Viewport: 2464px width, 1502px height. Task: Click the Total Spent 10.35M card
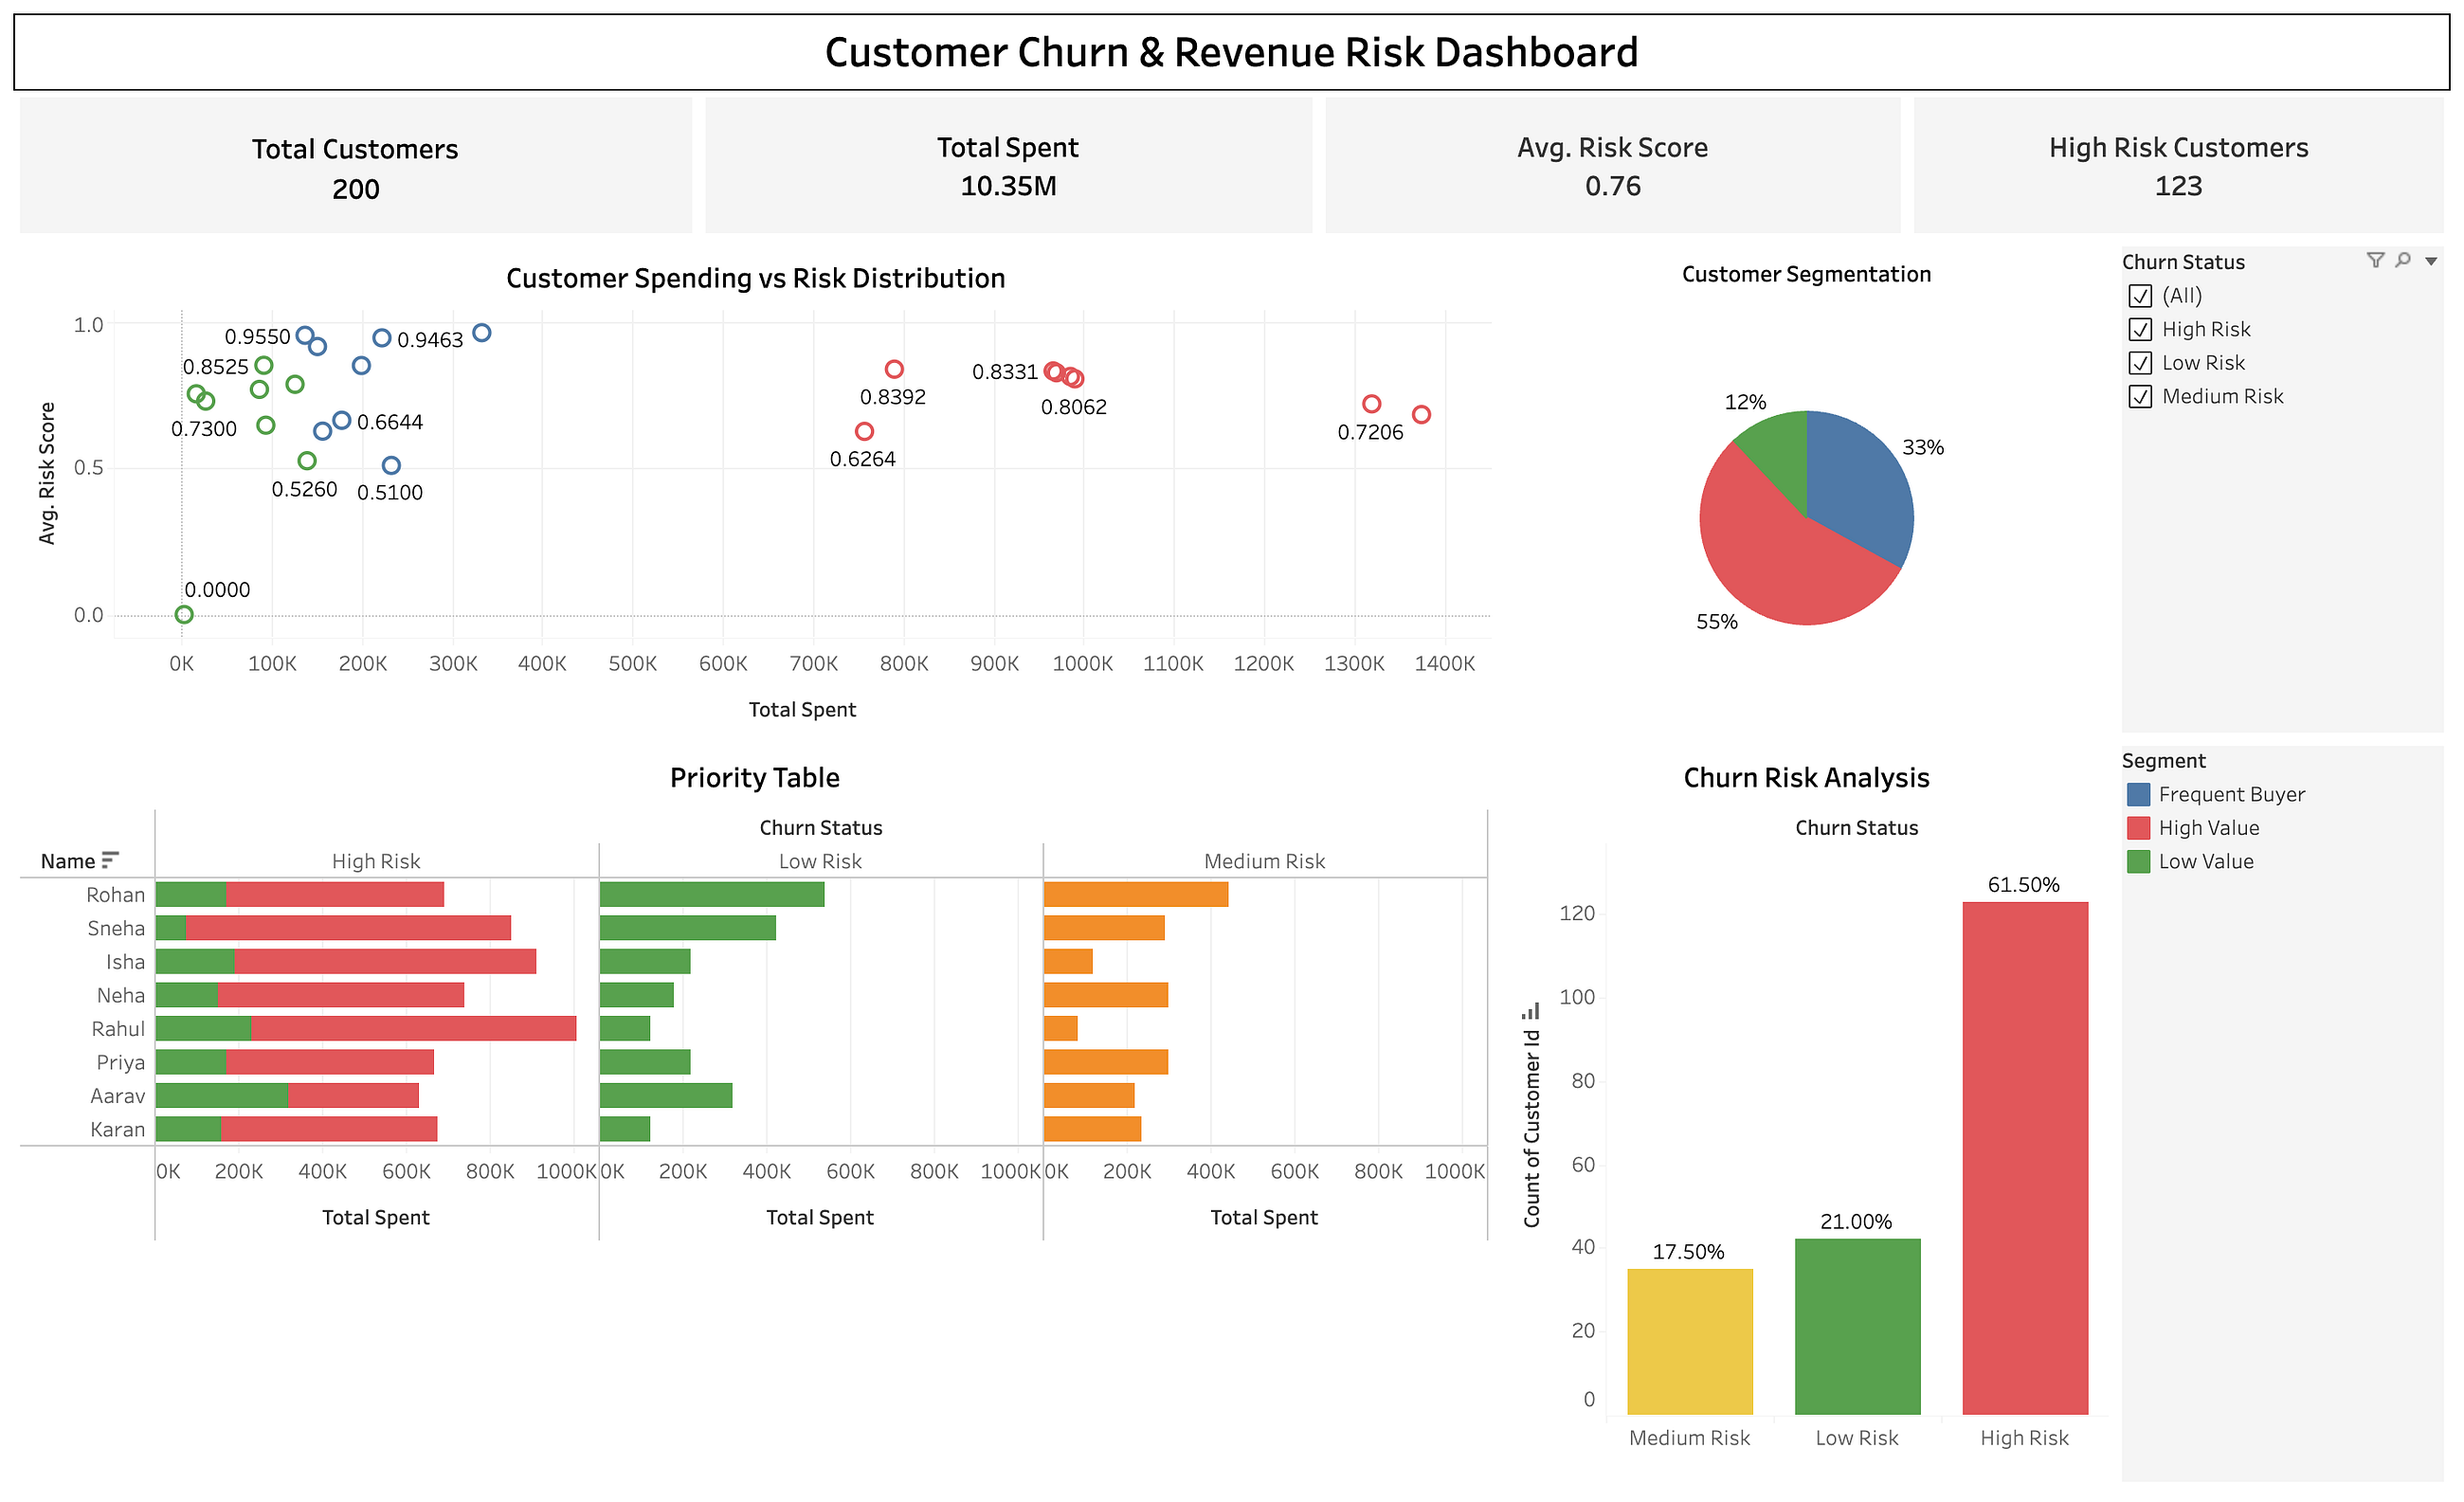pyautogui.click(x=1008, y=166)
